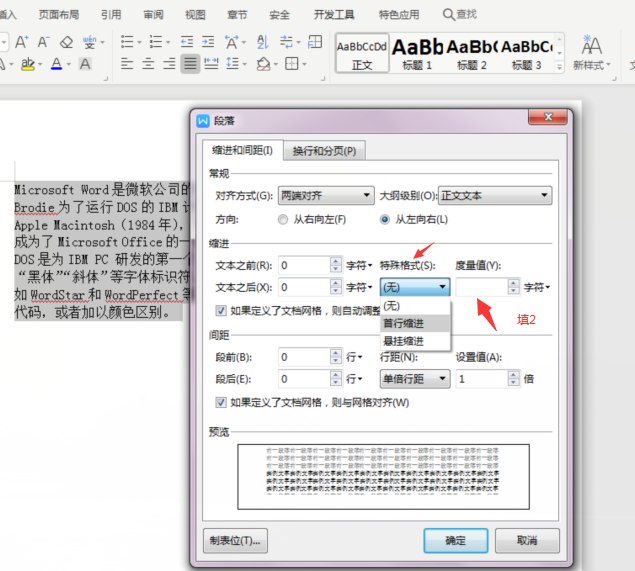Align text right in ribbon

(x=169, y=64)
